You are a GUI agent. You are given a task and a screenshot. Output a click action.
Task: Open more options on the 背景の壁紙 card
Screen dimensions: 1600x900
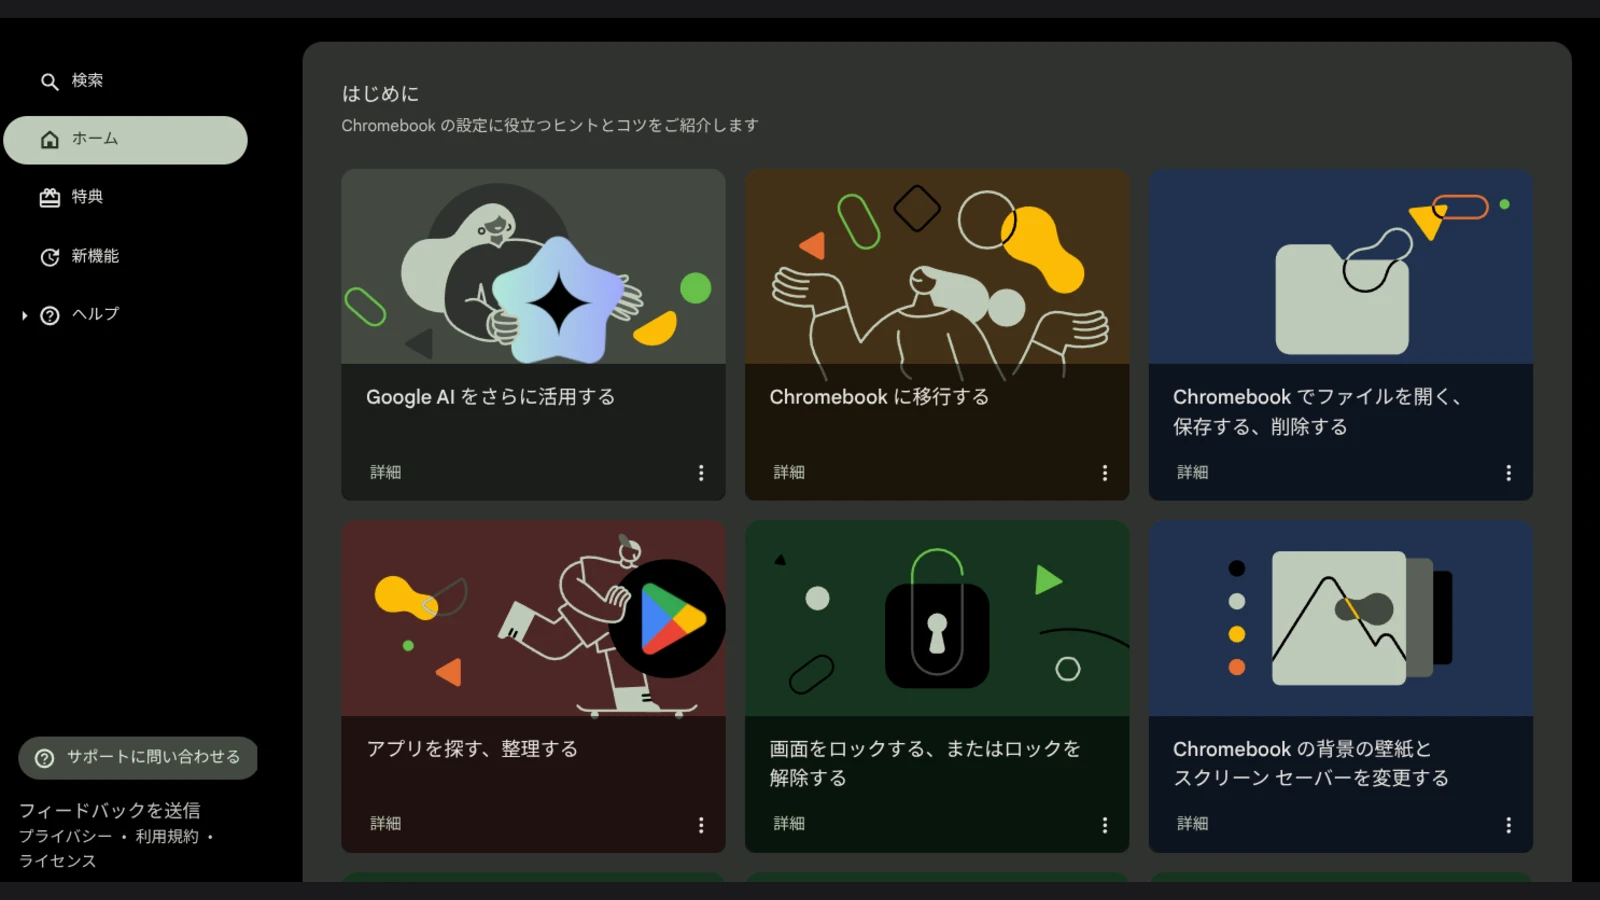point(1508,825)
